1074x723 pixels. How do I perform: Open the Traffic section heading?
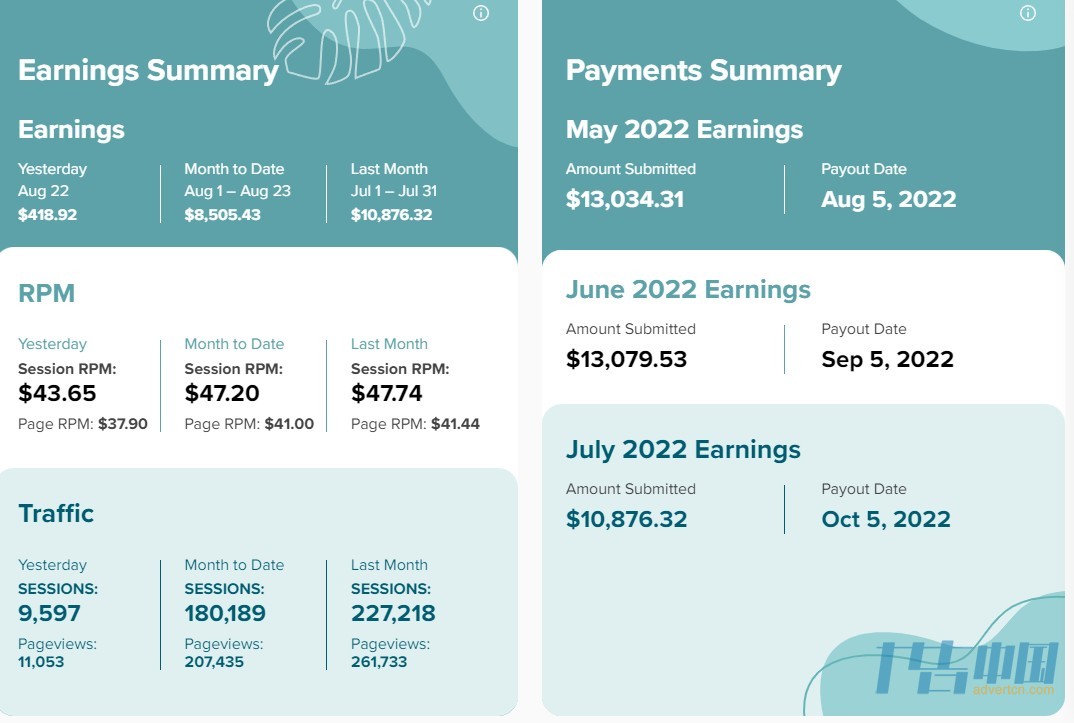click(x=55, y=513)
